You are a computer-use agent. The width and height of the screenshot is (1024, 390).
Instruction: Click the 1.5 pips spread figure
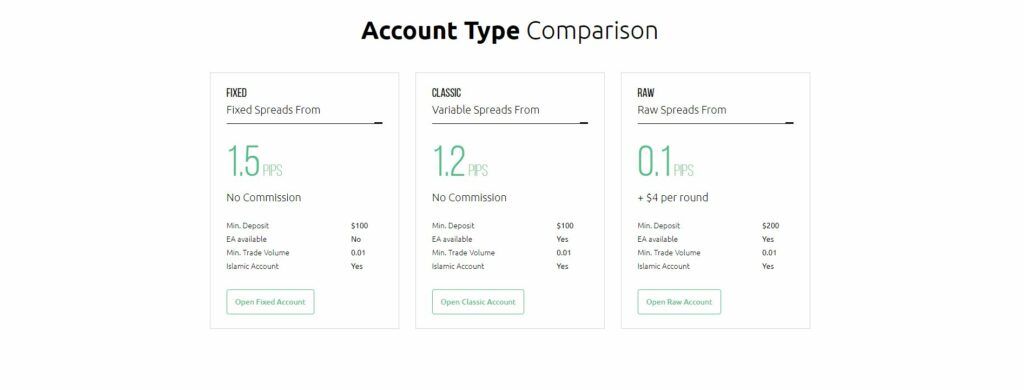point(255,161)
